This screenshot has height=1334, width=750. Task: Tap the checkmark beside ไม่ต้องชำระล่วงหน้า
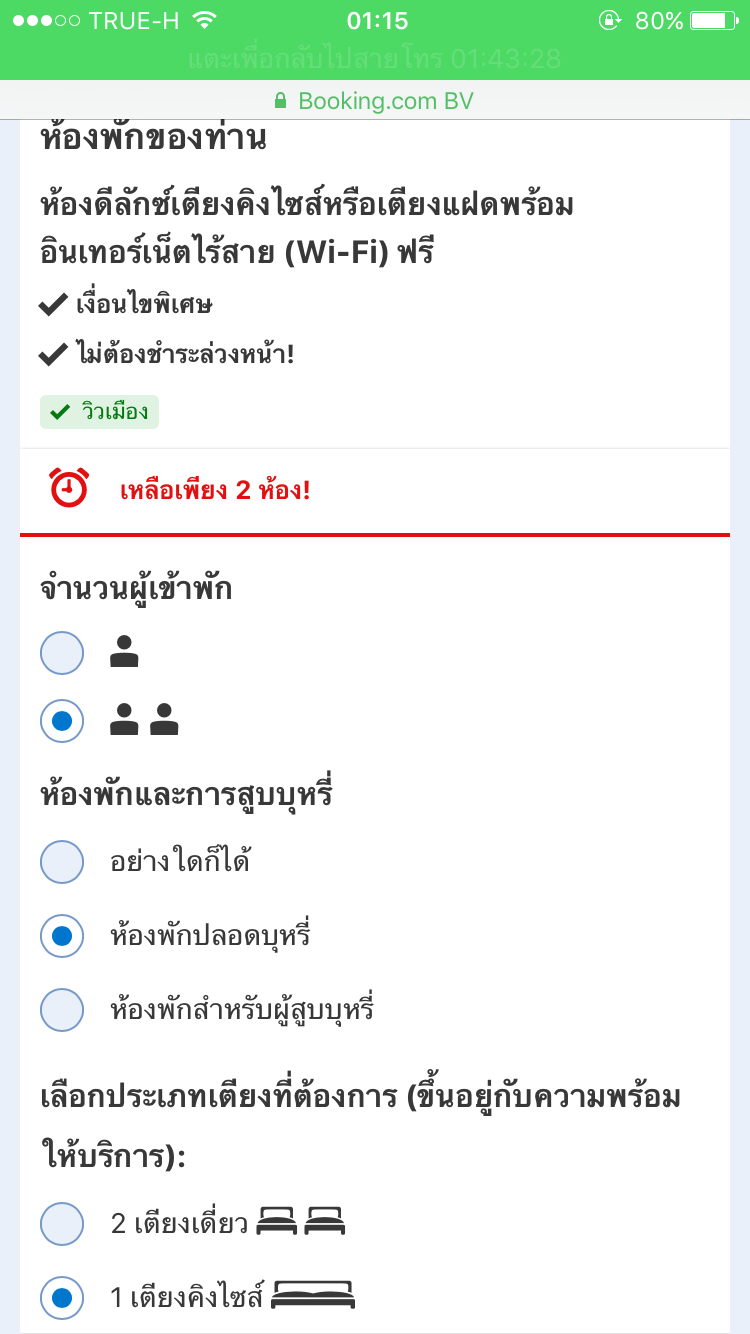53,353
